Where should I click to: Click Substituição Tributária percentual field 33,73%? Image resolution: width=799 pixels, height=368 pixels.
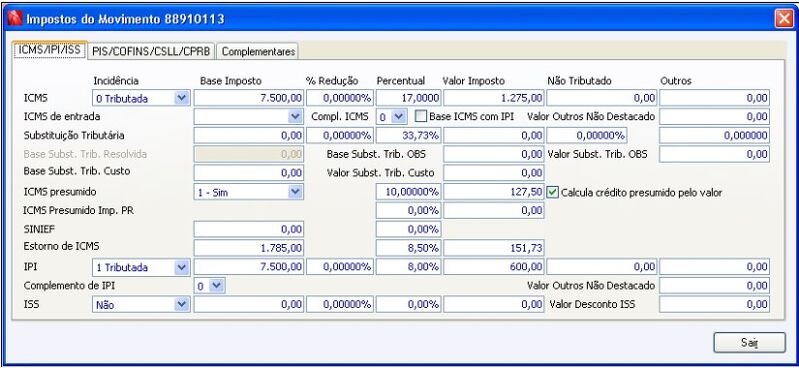coord(409,136)
